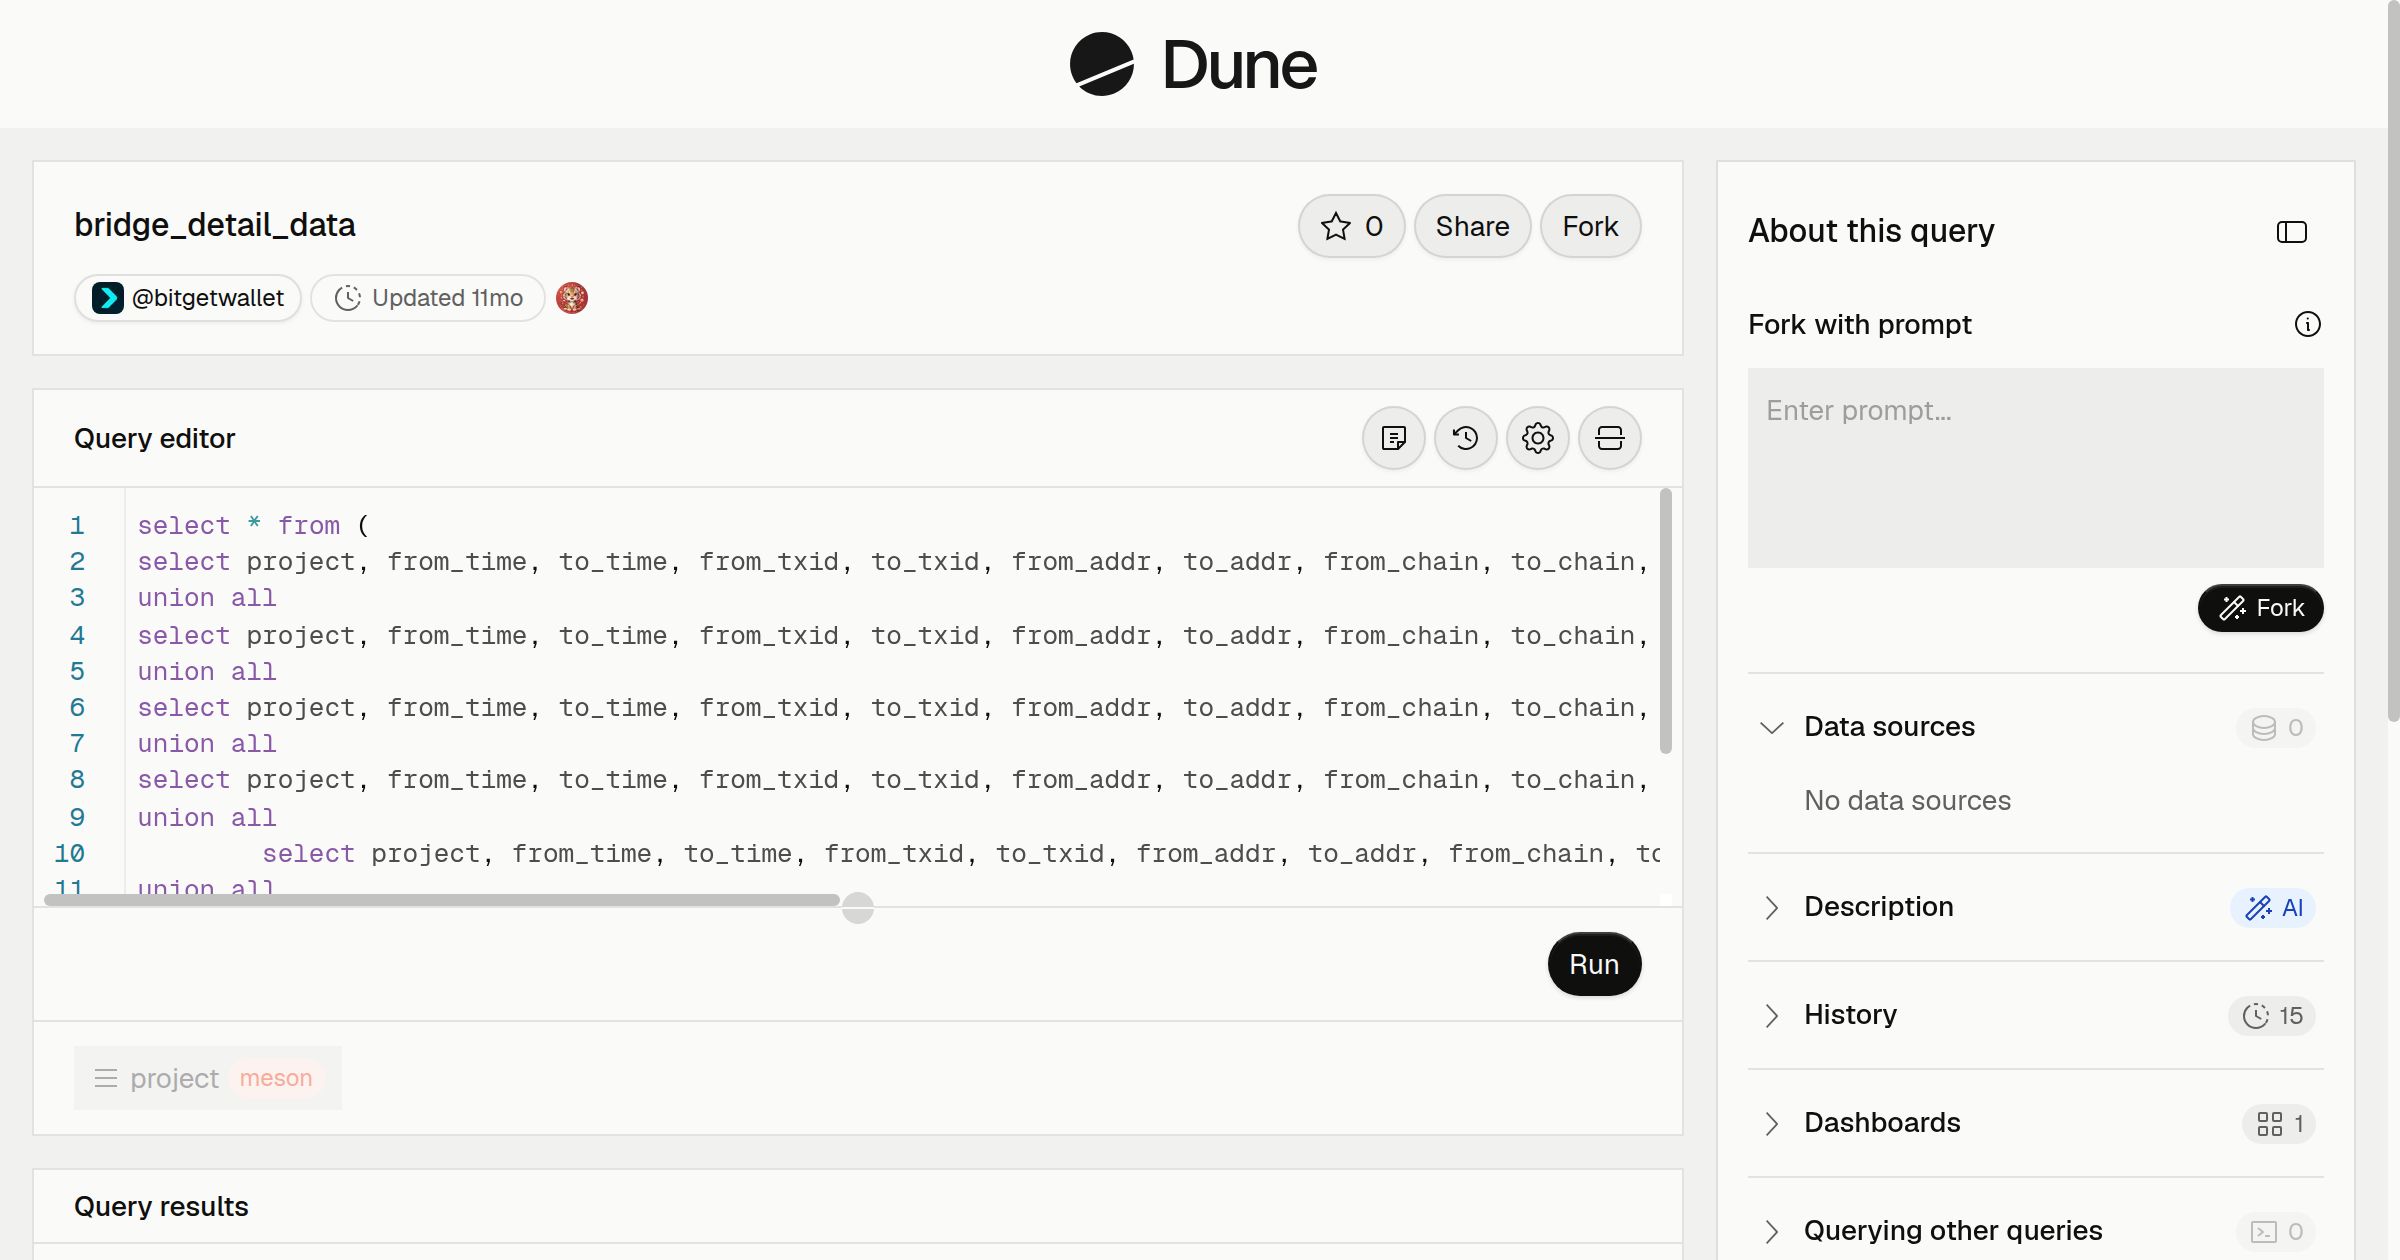Click the 'No data sources' text
This screenshot has height=1260, width=2400.
(1907, 801)
